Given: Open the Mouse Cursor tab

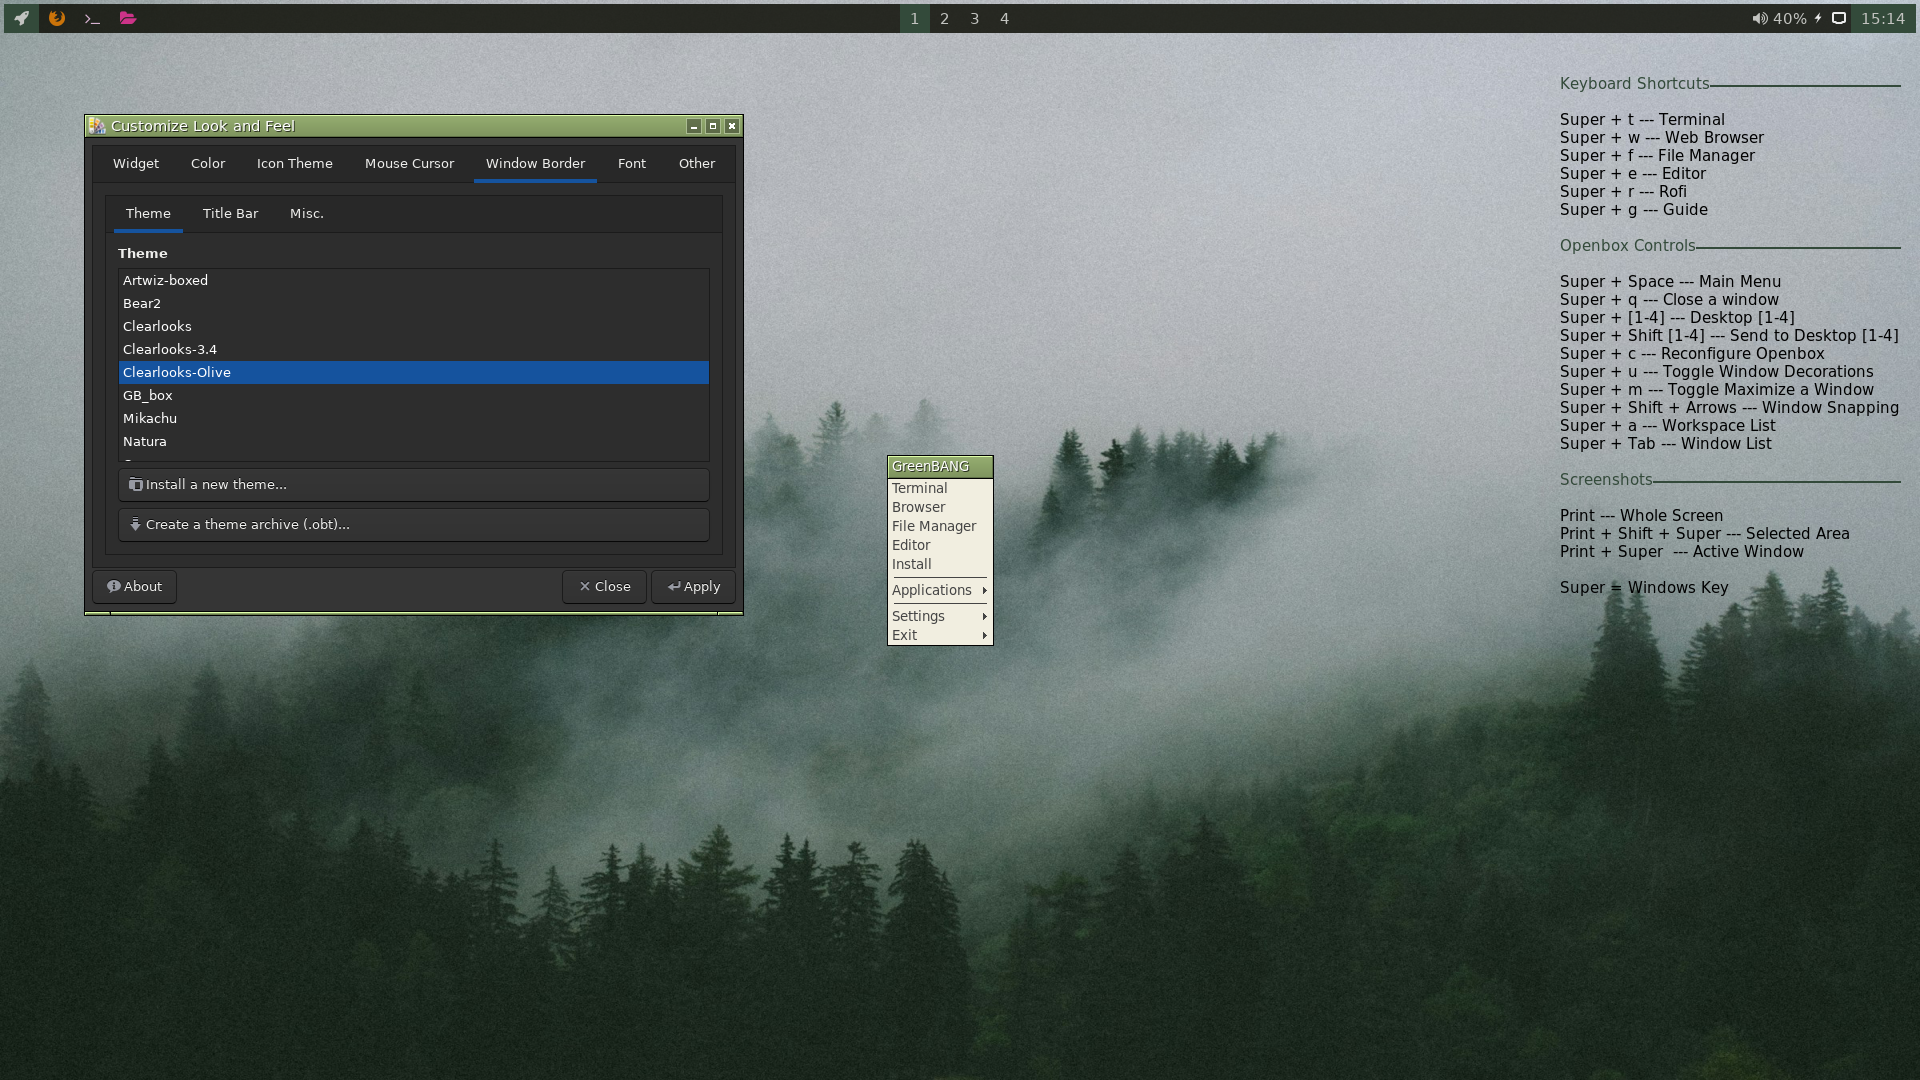Looking at the screenshot, I should [x=409, y=163].
